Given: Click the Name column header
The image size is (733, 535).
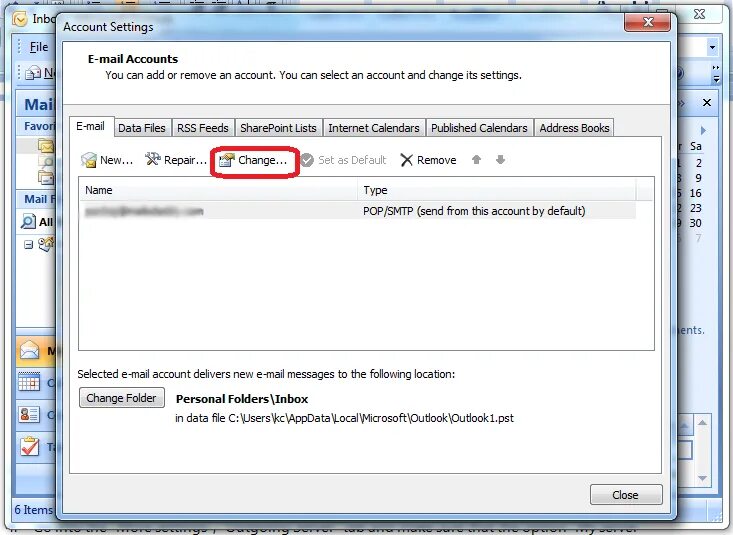Looking at the screenshot, I should (218, 190).
